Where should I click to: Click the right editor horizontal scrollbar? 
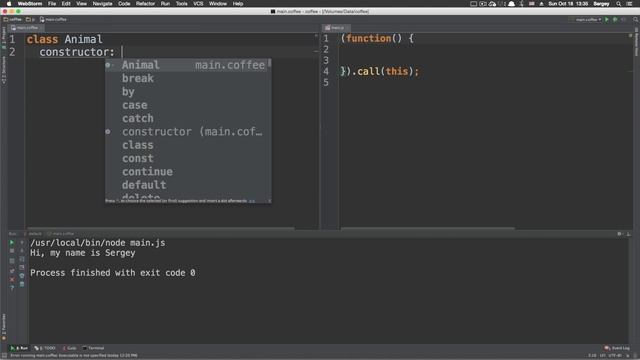428,228
